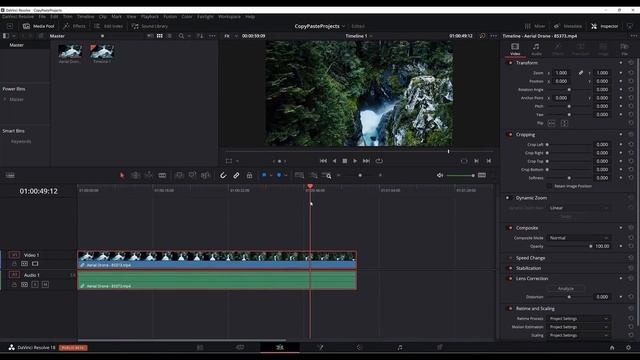Check Retain Image Position checkbox
The height and width of the screenshot is (360, 640).
pos(549,186)
